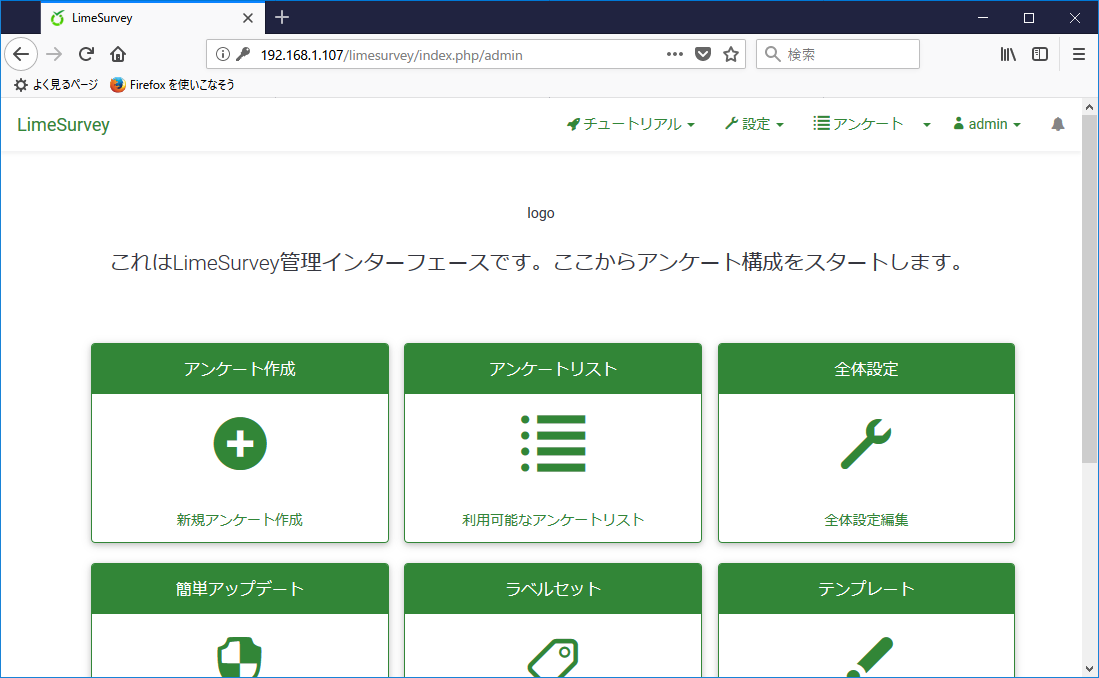This screenshot has width=1099, height=678.
Task: Open the notifications bell icon
Action: 1058,124
